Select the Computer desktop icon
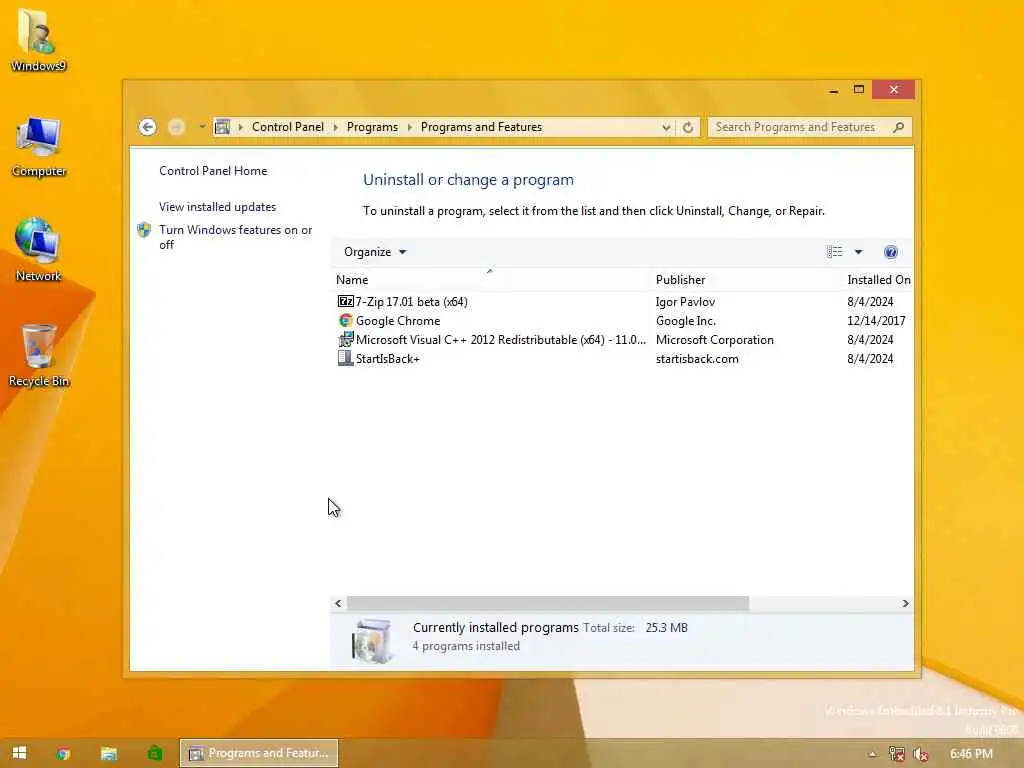 39,146
